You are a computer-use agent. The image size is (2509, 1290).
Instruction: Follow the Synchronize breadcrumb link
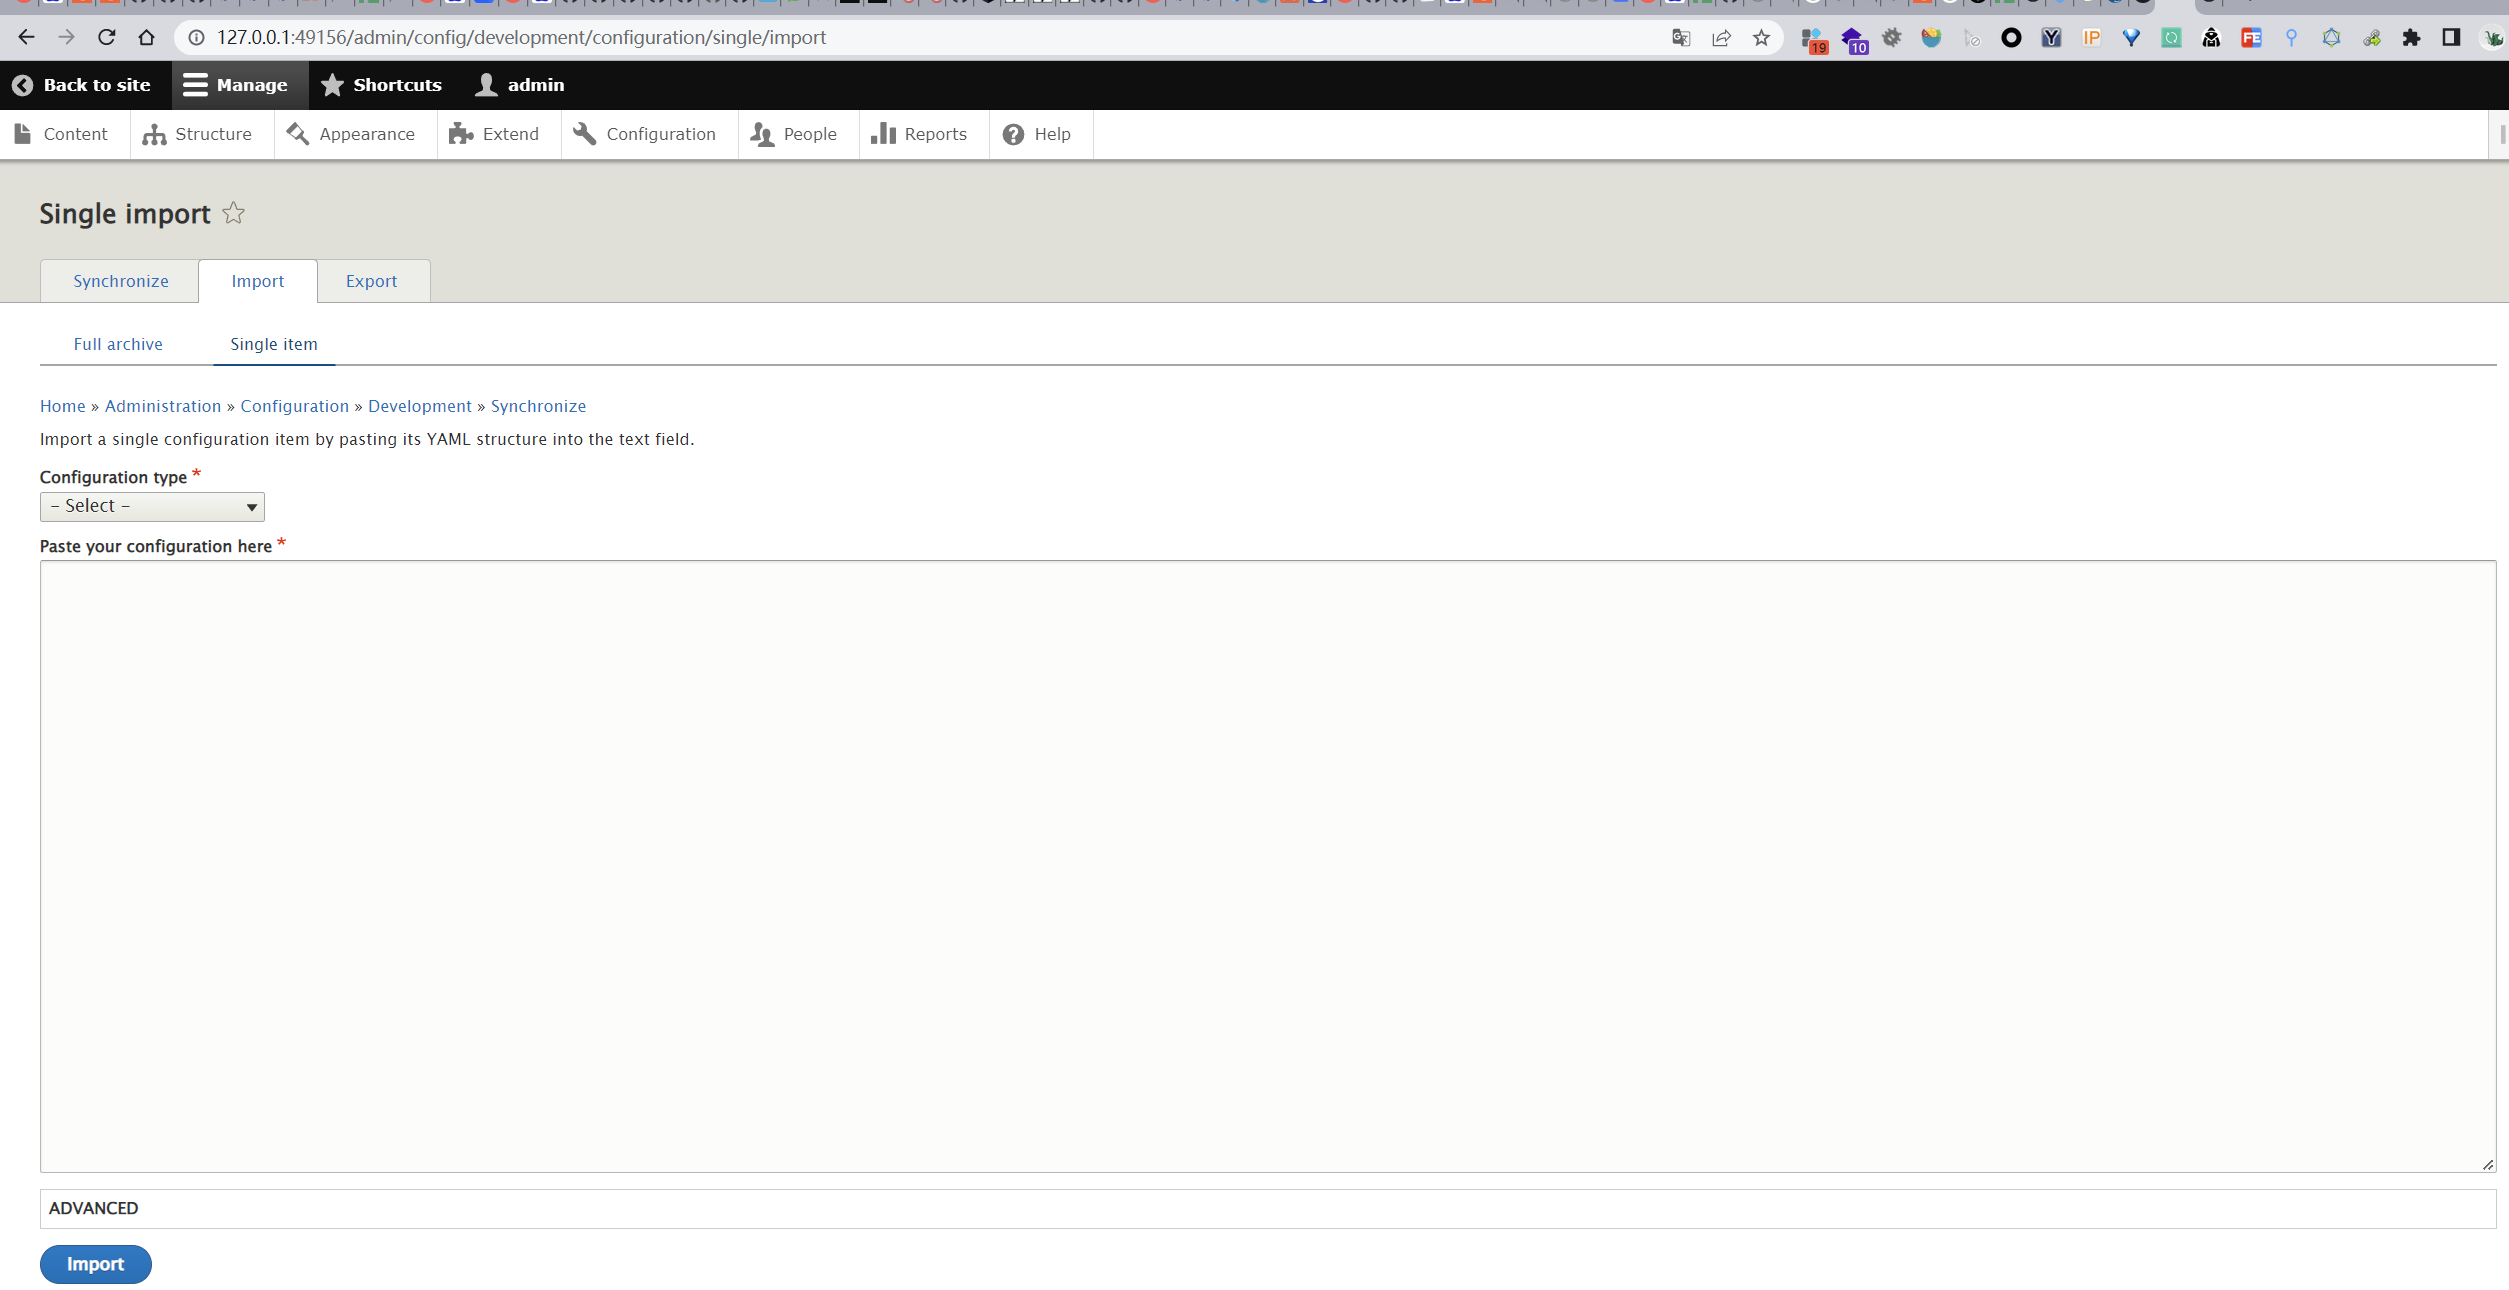(538, 406)
